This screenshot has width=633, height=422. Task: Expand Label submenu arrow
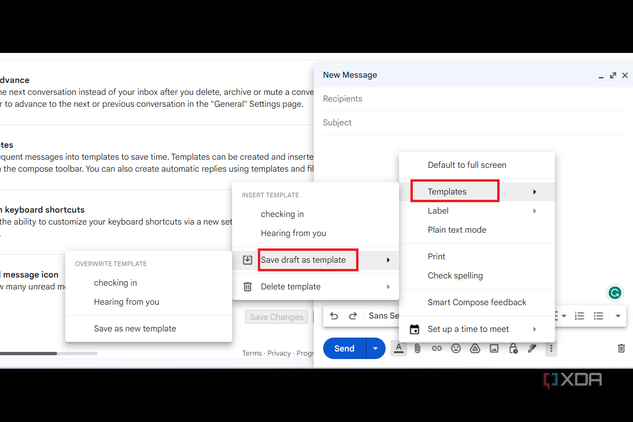tap(534, 211)
